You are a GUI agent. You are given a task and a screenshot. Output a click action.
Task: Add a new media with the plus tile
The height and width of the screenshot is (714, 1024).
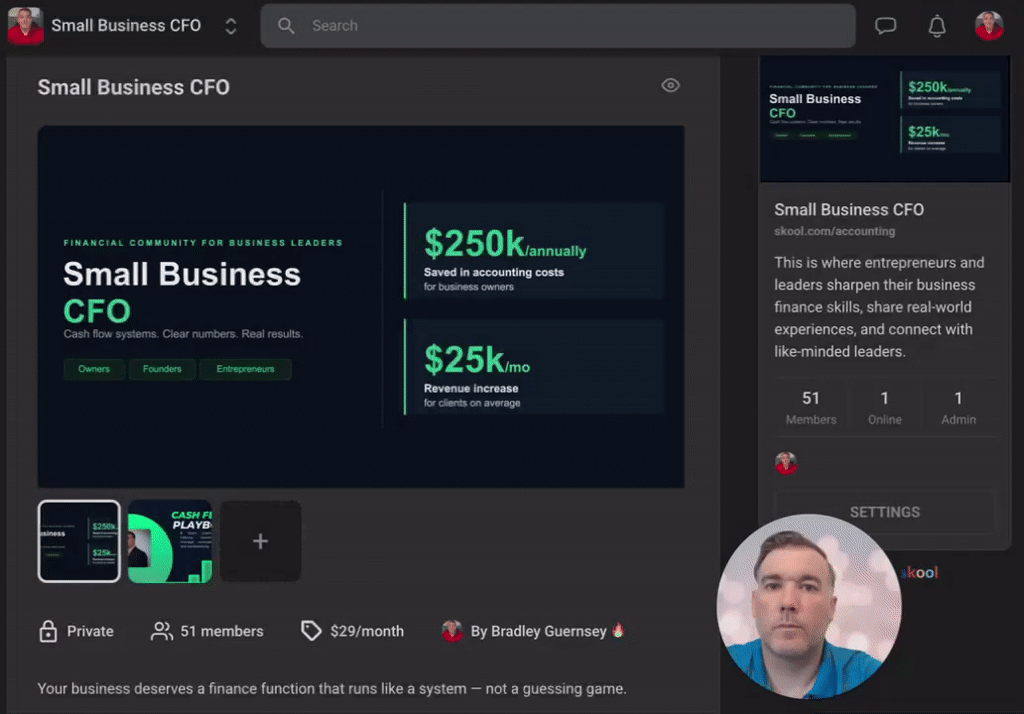click(x=260, y=541)
